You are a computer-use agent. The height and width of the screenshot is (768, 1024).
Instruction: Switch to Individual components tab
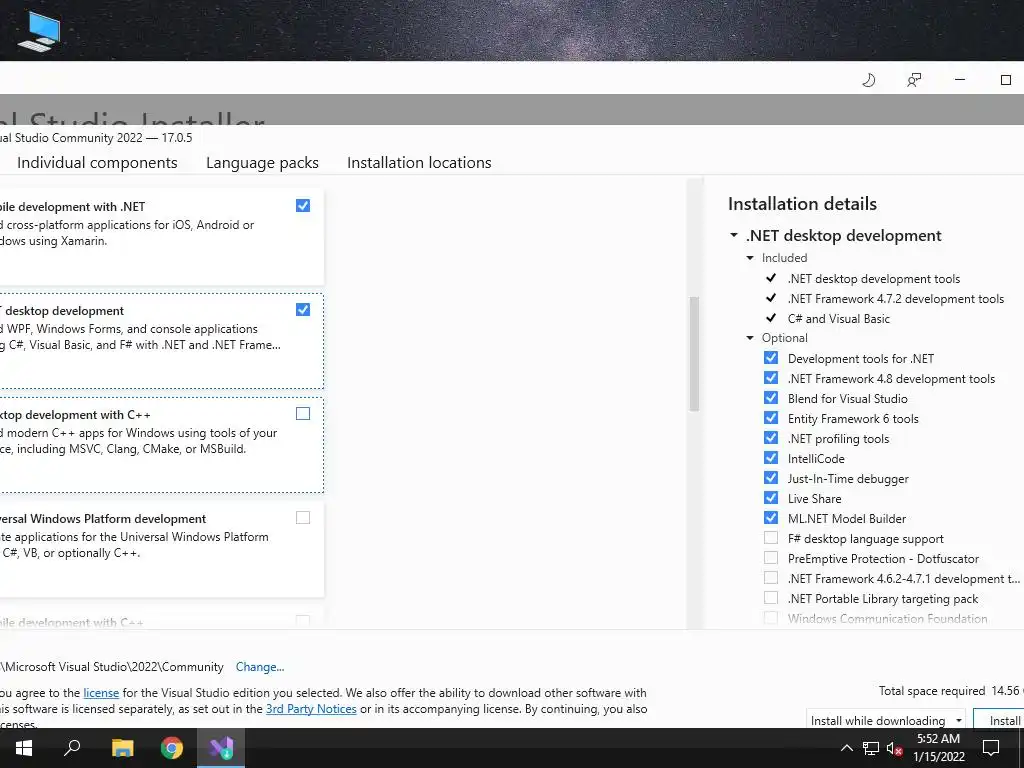coord(97,163)
